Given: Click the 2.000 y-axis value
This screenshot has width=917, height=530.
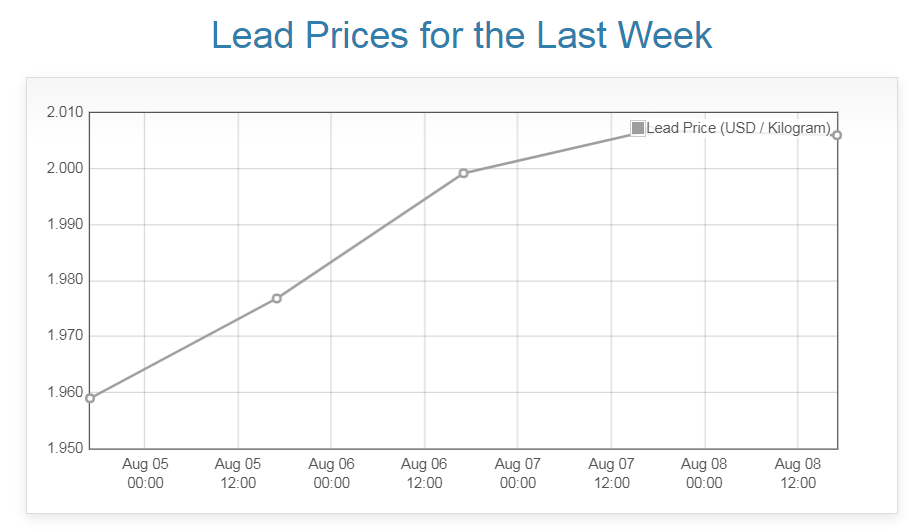Looking at the screenshot, I should tap(64, 168).
